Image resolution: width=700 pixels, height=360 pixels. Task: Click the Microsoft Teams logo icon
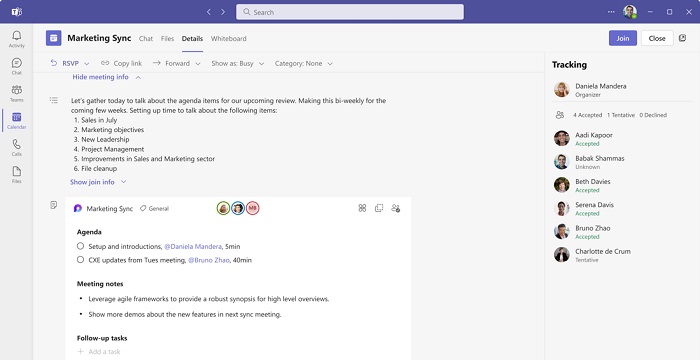[17, 12]
